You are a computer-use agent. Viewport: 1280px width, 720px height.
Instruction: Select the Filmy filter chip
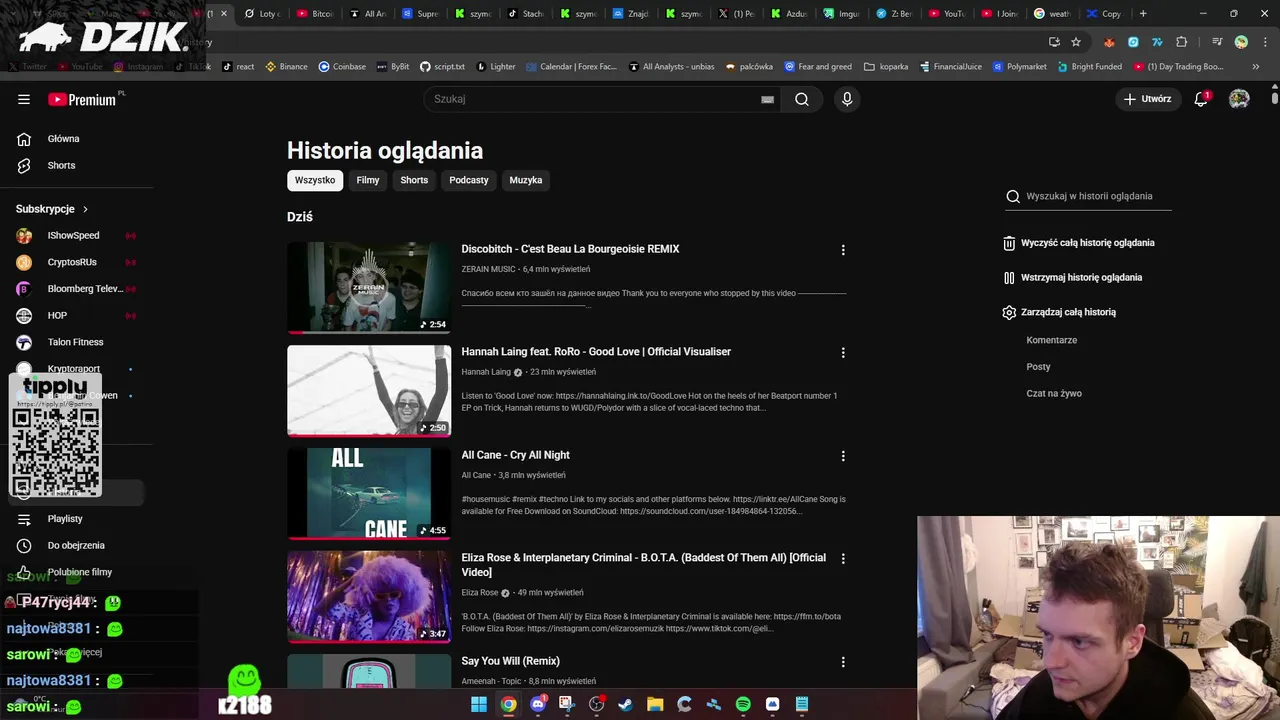pyautogui.click(x=368, y=180)
